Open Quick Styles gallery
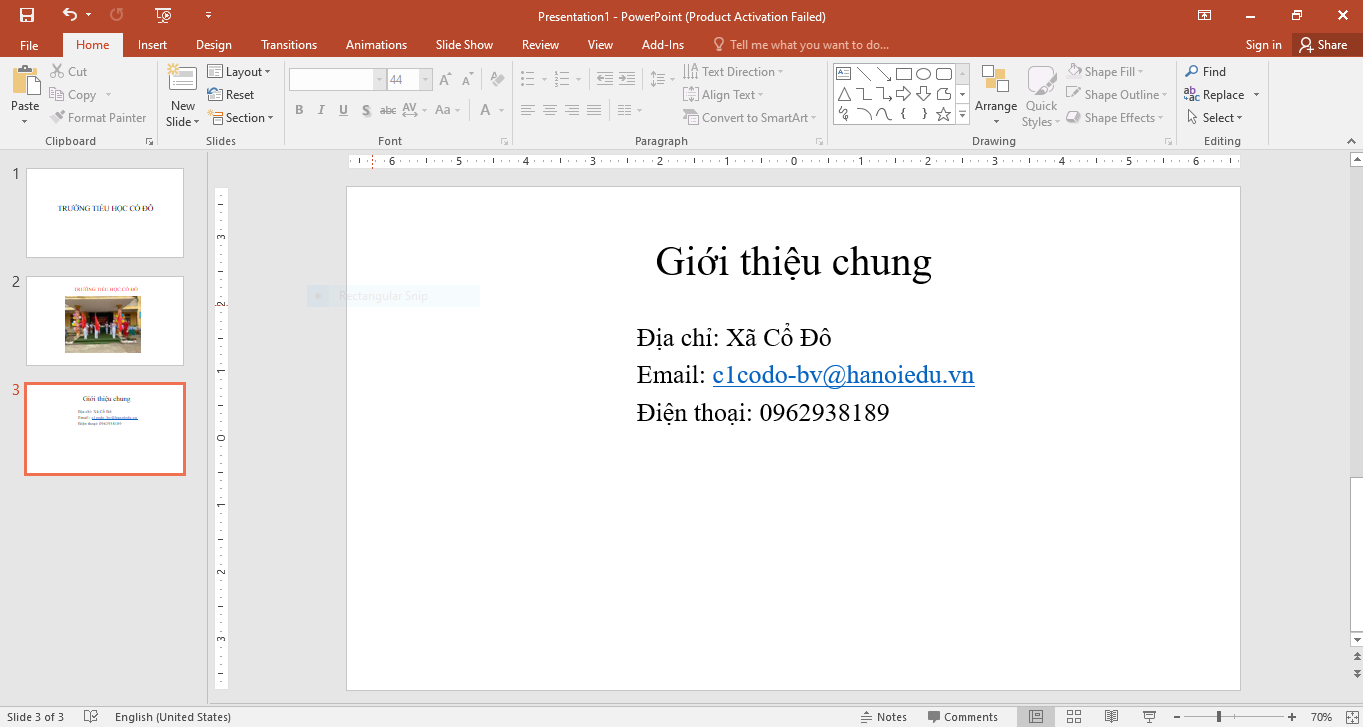Viewport: 1363px width, 727px height. coord(1040,94)
